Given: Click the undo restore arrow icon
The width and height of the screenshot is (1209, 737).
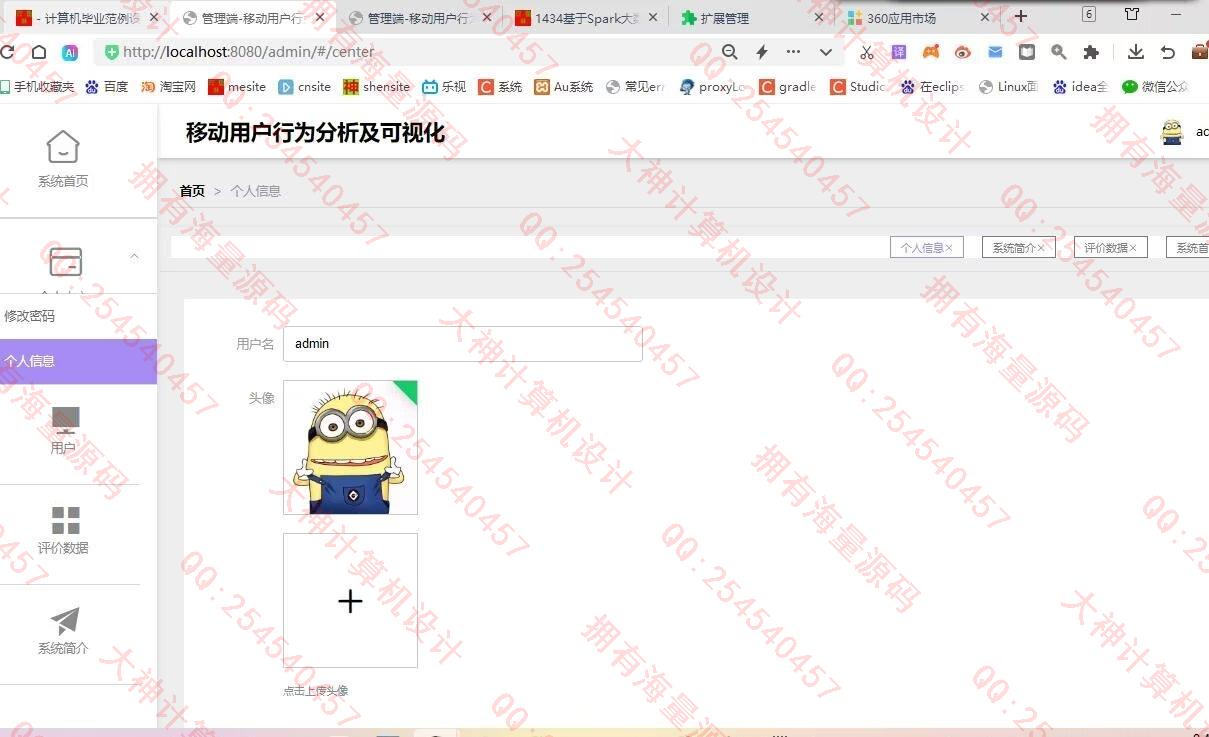Looking at the screenshot, I should pos(1168,52).
